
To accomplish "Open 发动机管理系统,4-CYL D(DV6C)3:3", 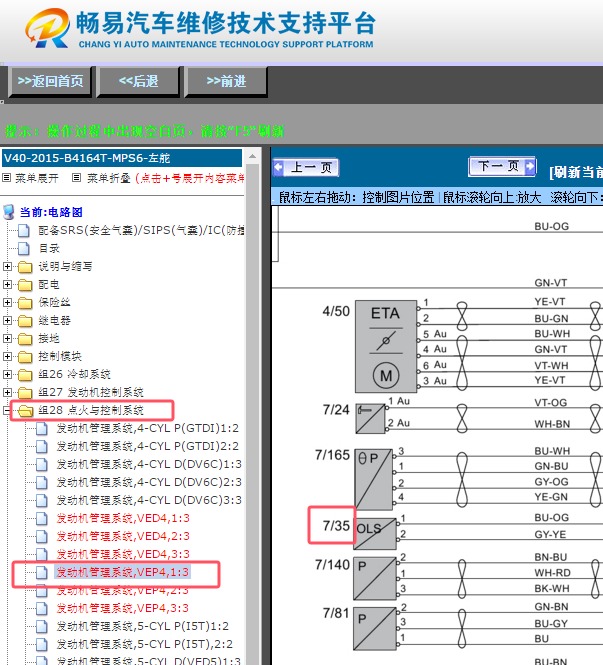I will (x=149, y=500).
